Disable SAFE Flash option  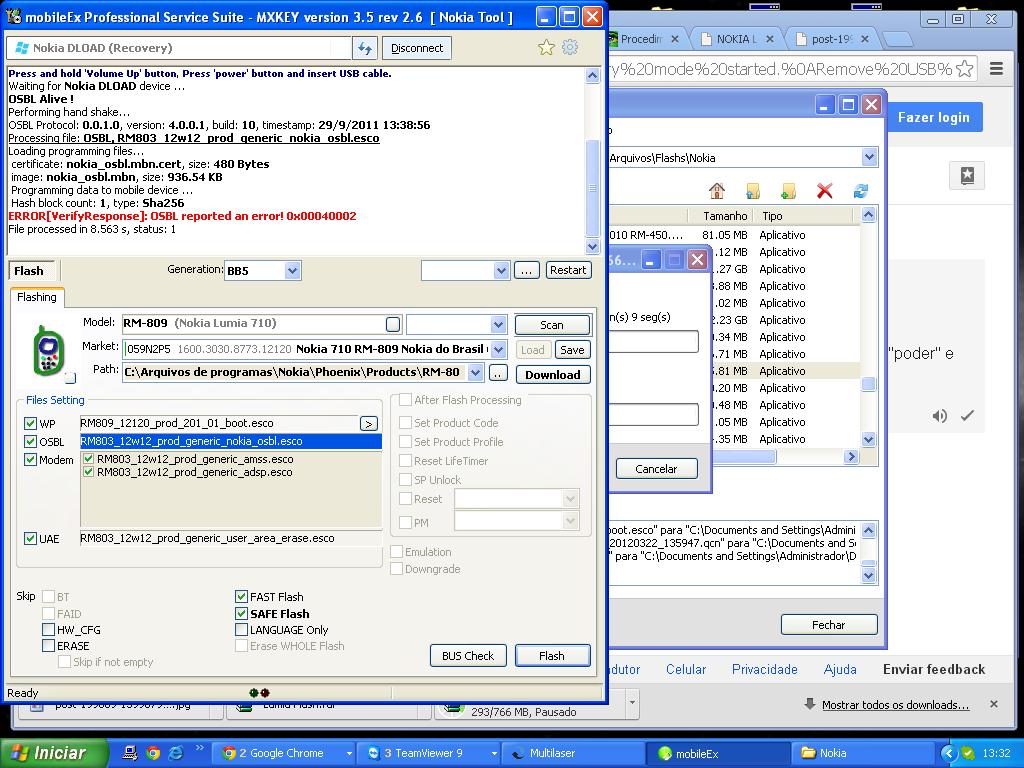[x=241, y=613]
